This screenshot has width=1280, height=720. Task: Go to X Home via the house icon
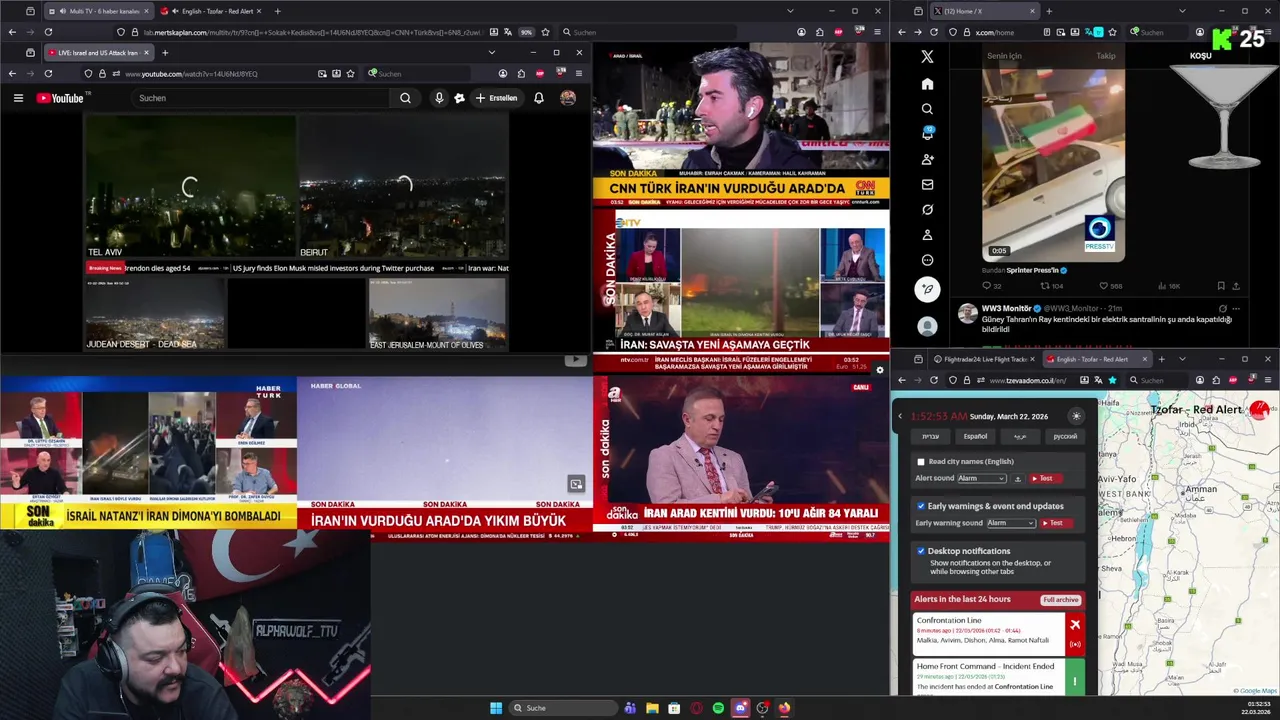coord(927,84)
